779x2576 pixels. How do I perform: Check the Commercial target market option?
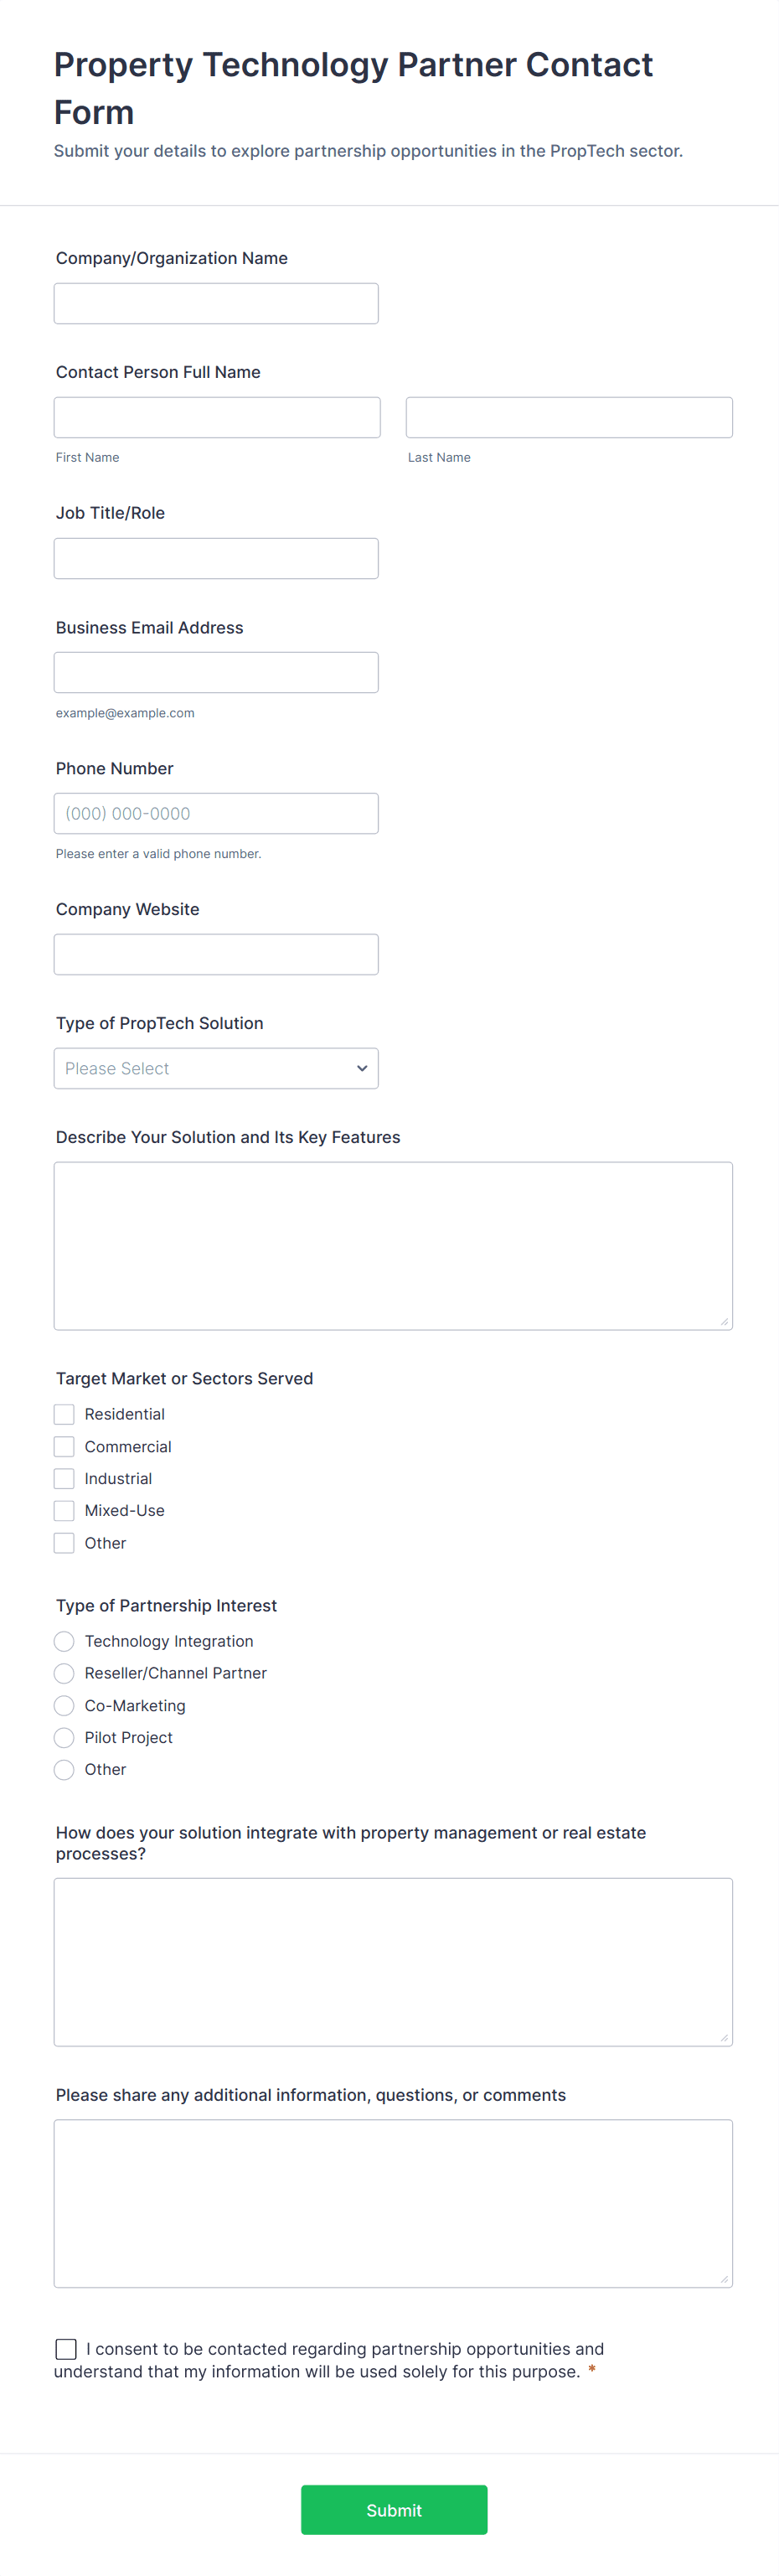(x=64, y=1446)
